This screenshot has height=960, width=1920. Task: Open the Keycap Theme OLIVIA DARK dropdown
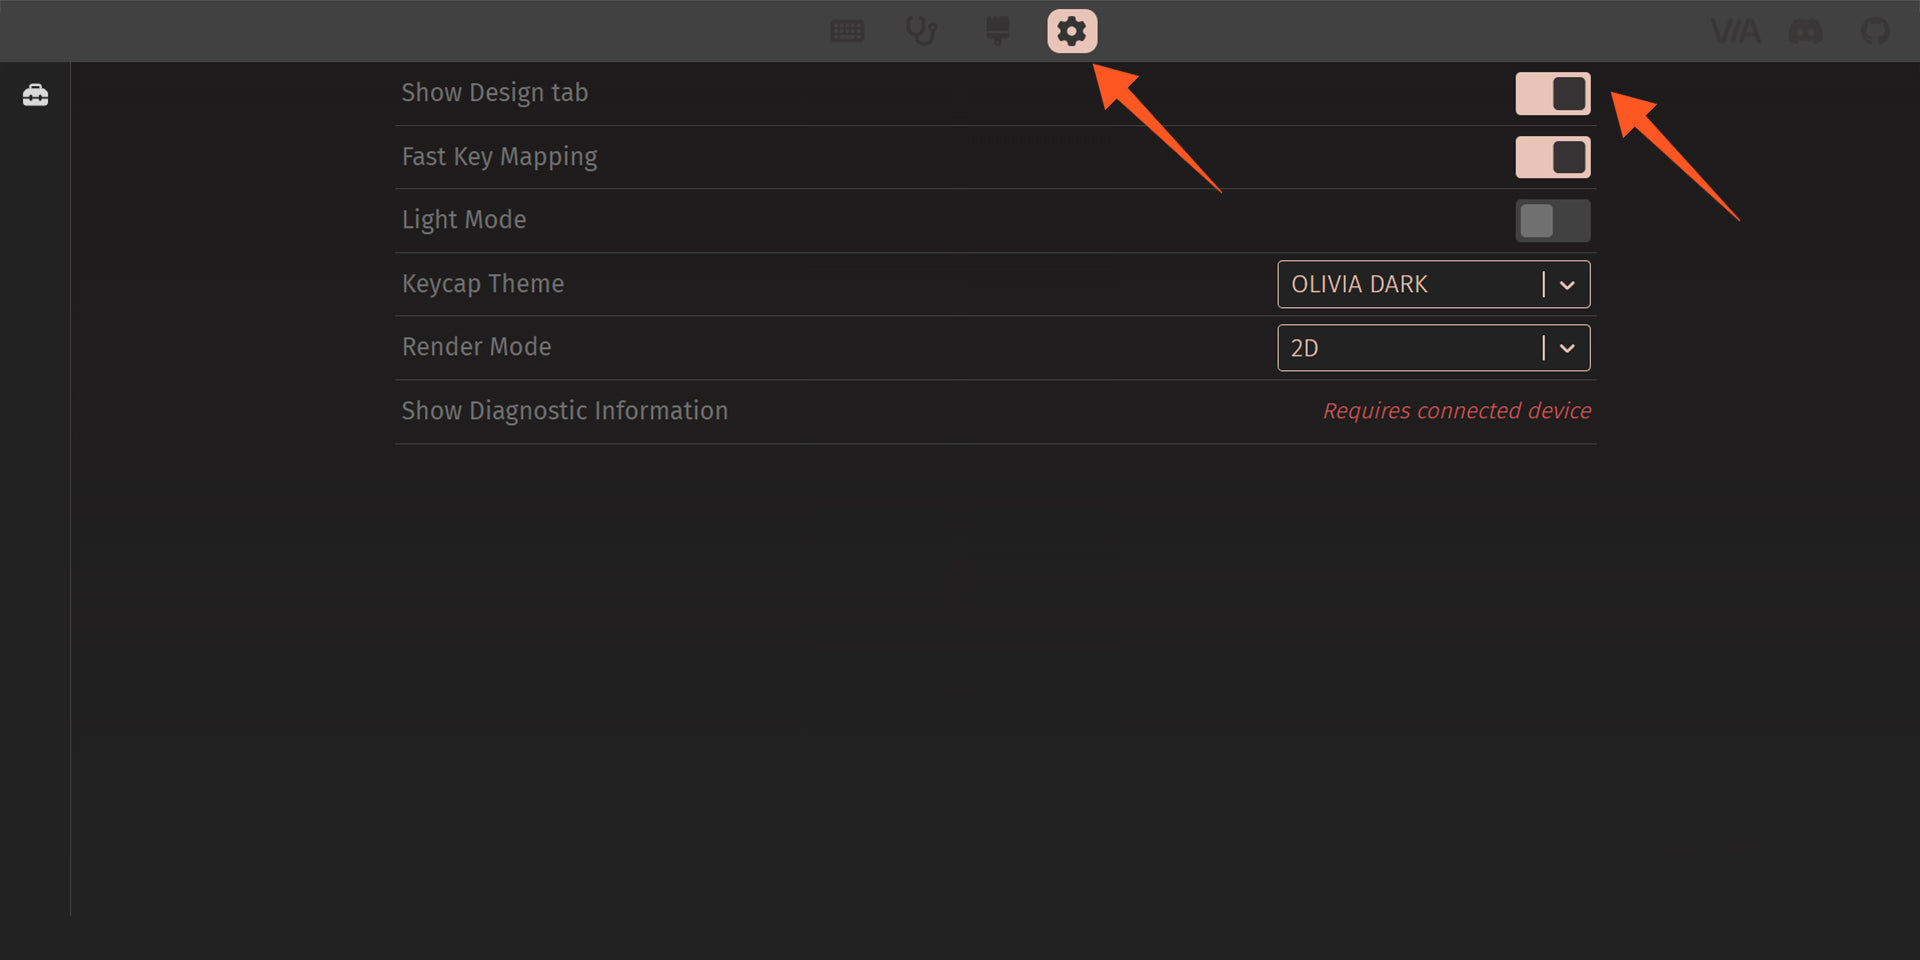coord(1412,284)
